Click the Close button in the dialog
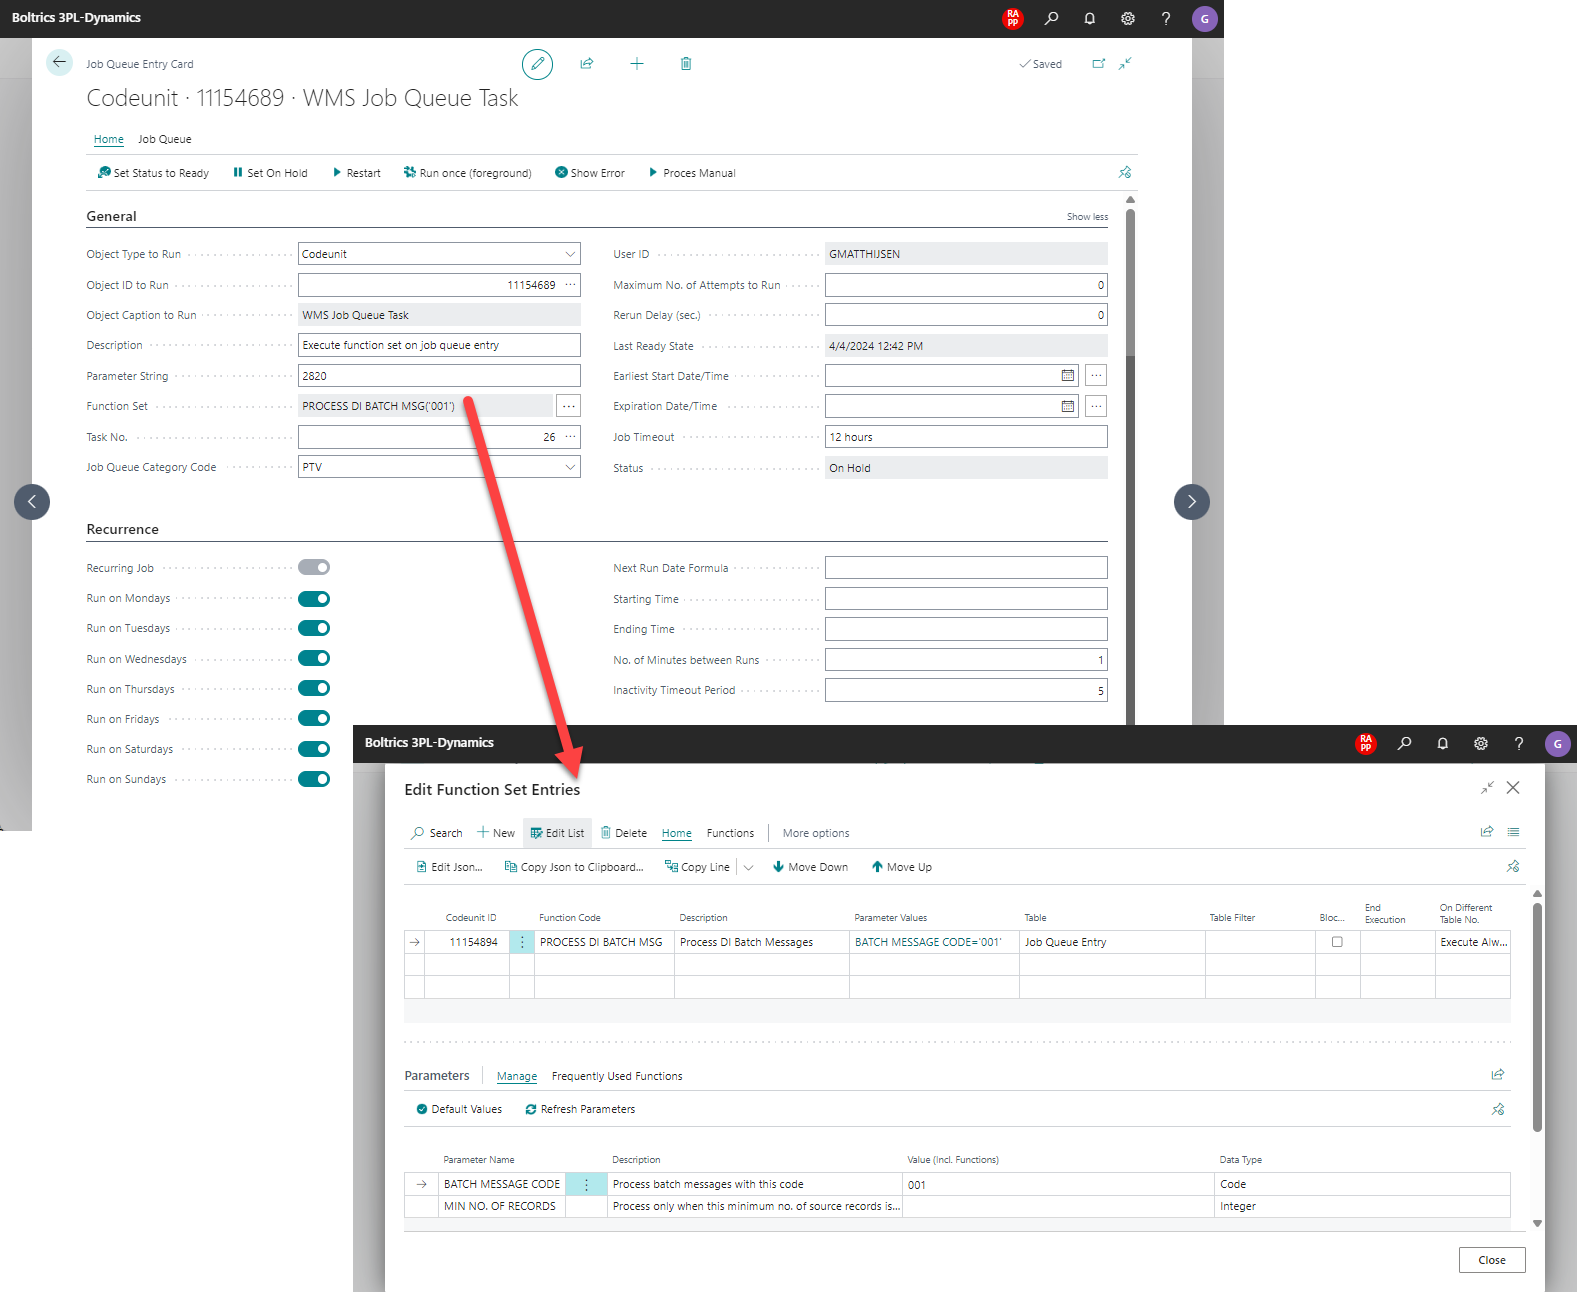The height and width of the screenshot is (1292, 1577). (x=1491, y=1260)
